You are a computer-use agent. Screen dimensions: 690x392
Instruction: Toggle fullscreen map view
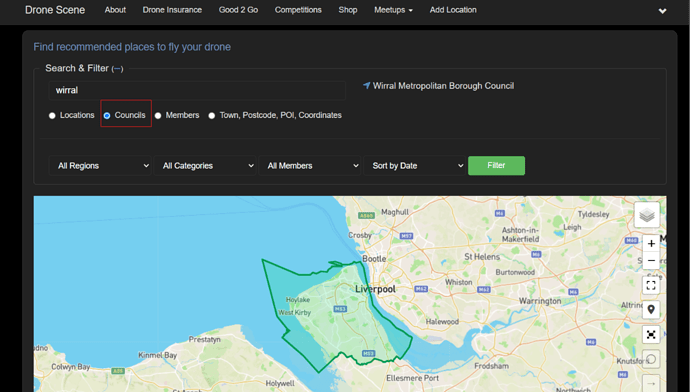[651, 285]
